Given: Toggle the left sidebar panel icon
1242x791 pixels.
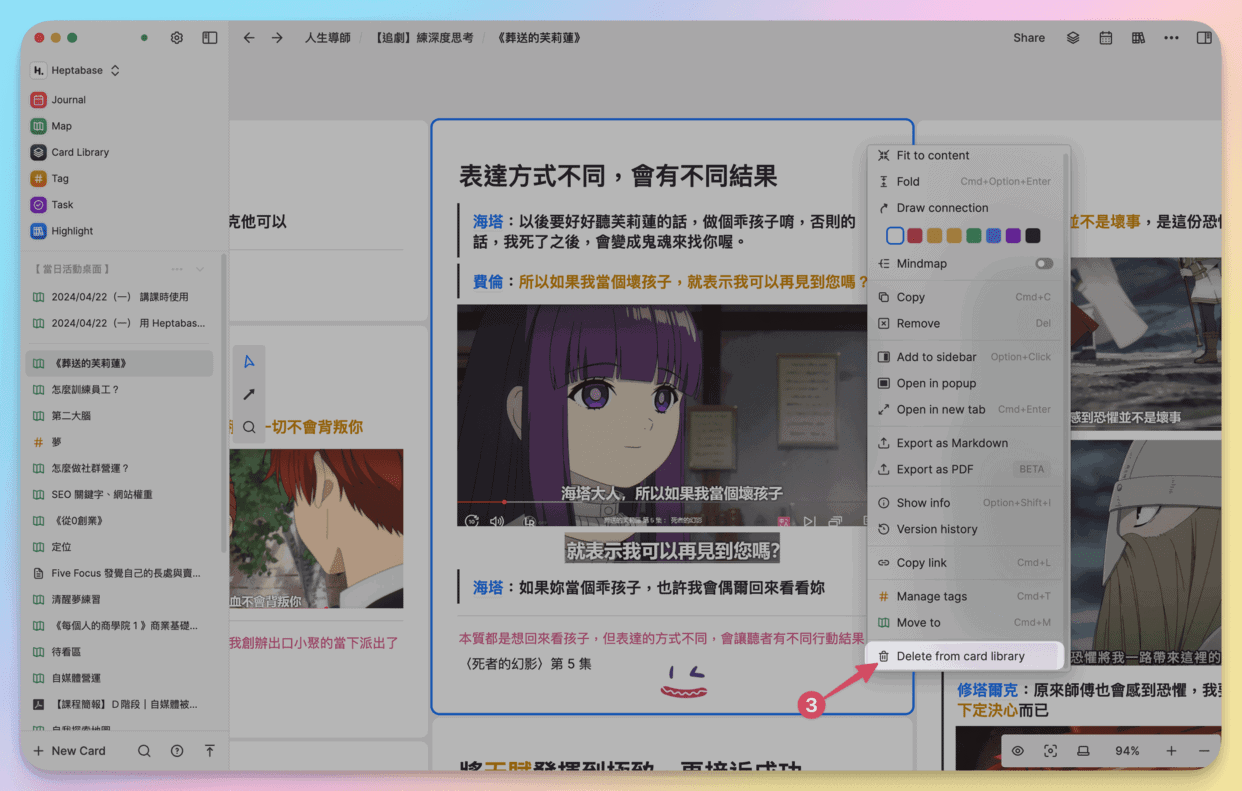Looking at the screenshot, I should tap(209, 38).
